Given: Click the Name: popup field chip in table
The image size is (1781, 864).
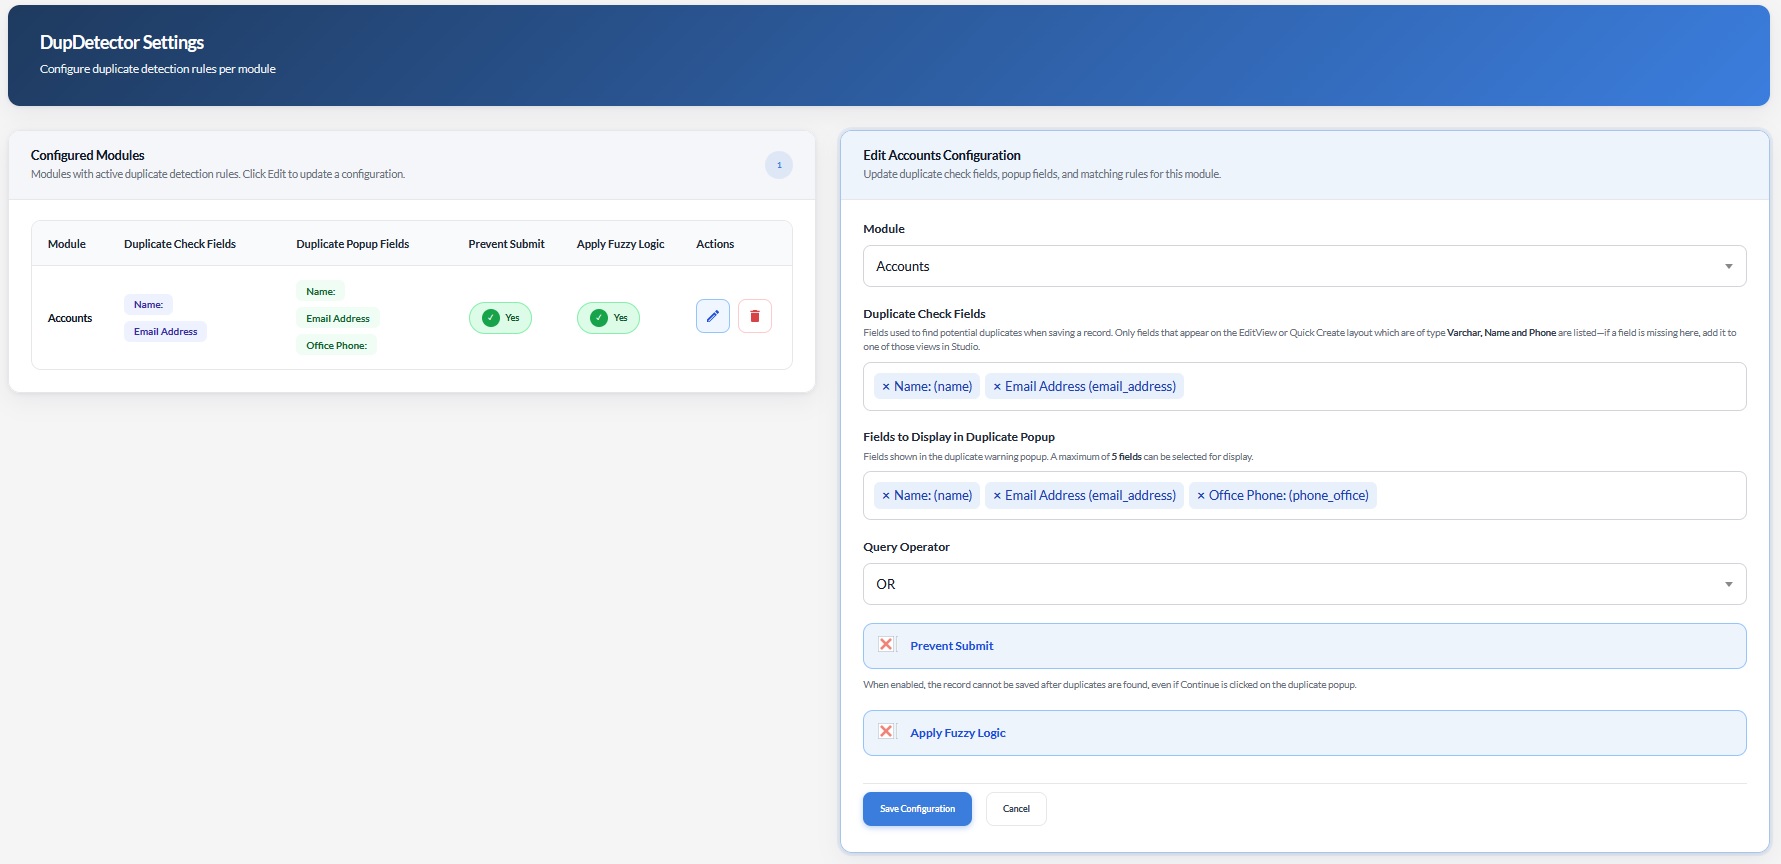Looking at the screenshot, I should tap(320, 292).
